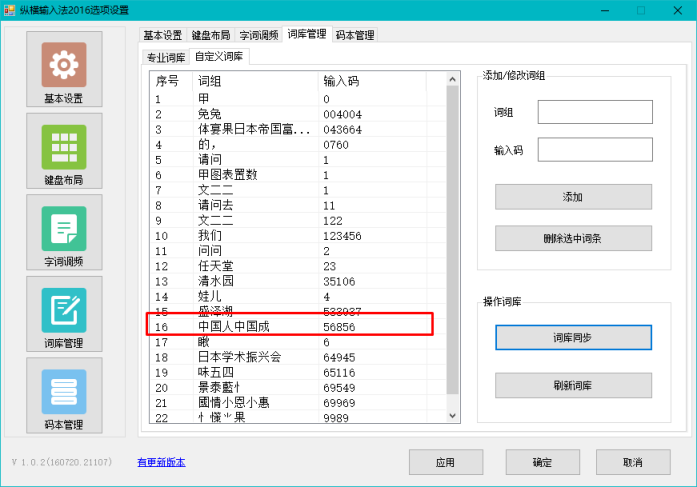Open the 码本管理 stack icon
Image resolution: width=697 pixels, height=487 pixels.
(64, 393)
